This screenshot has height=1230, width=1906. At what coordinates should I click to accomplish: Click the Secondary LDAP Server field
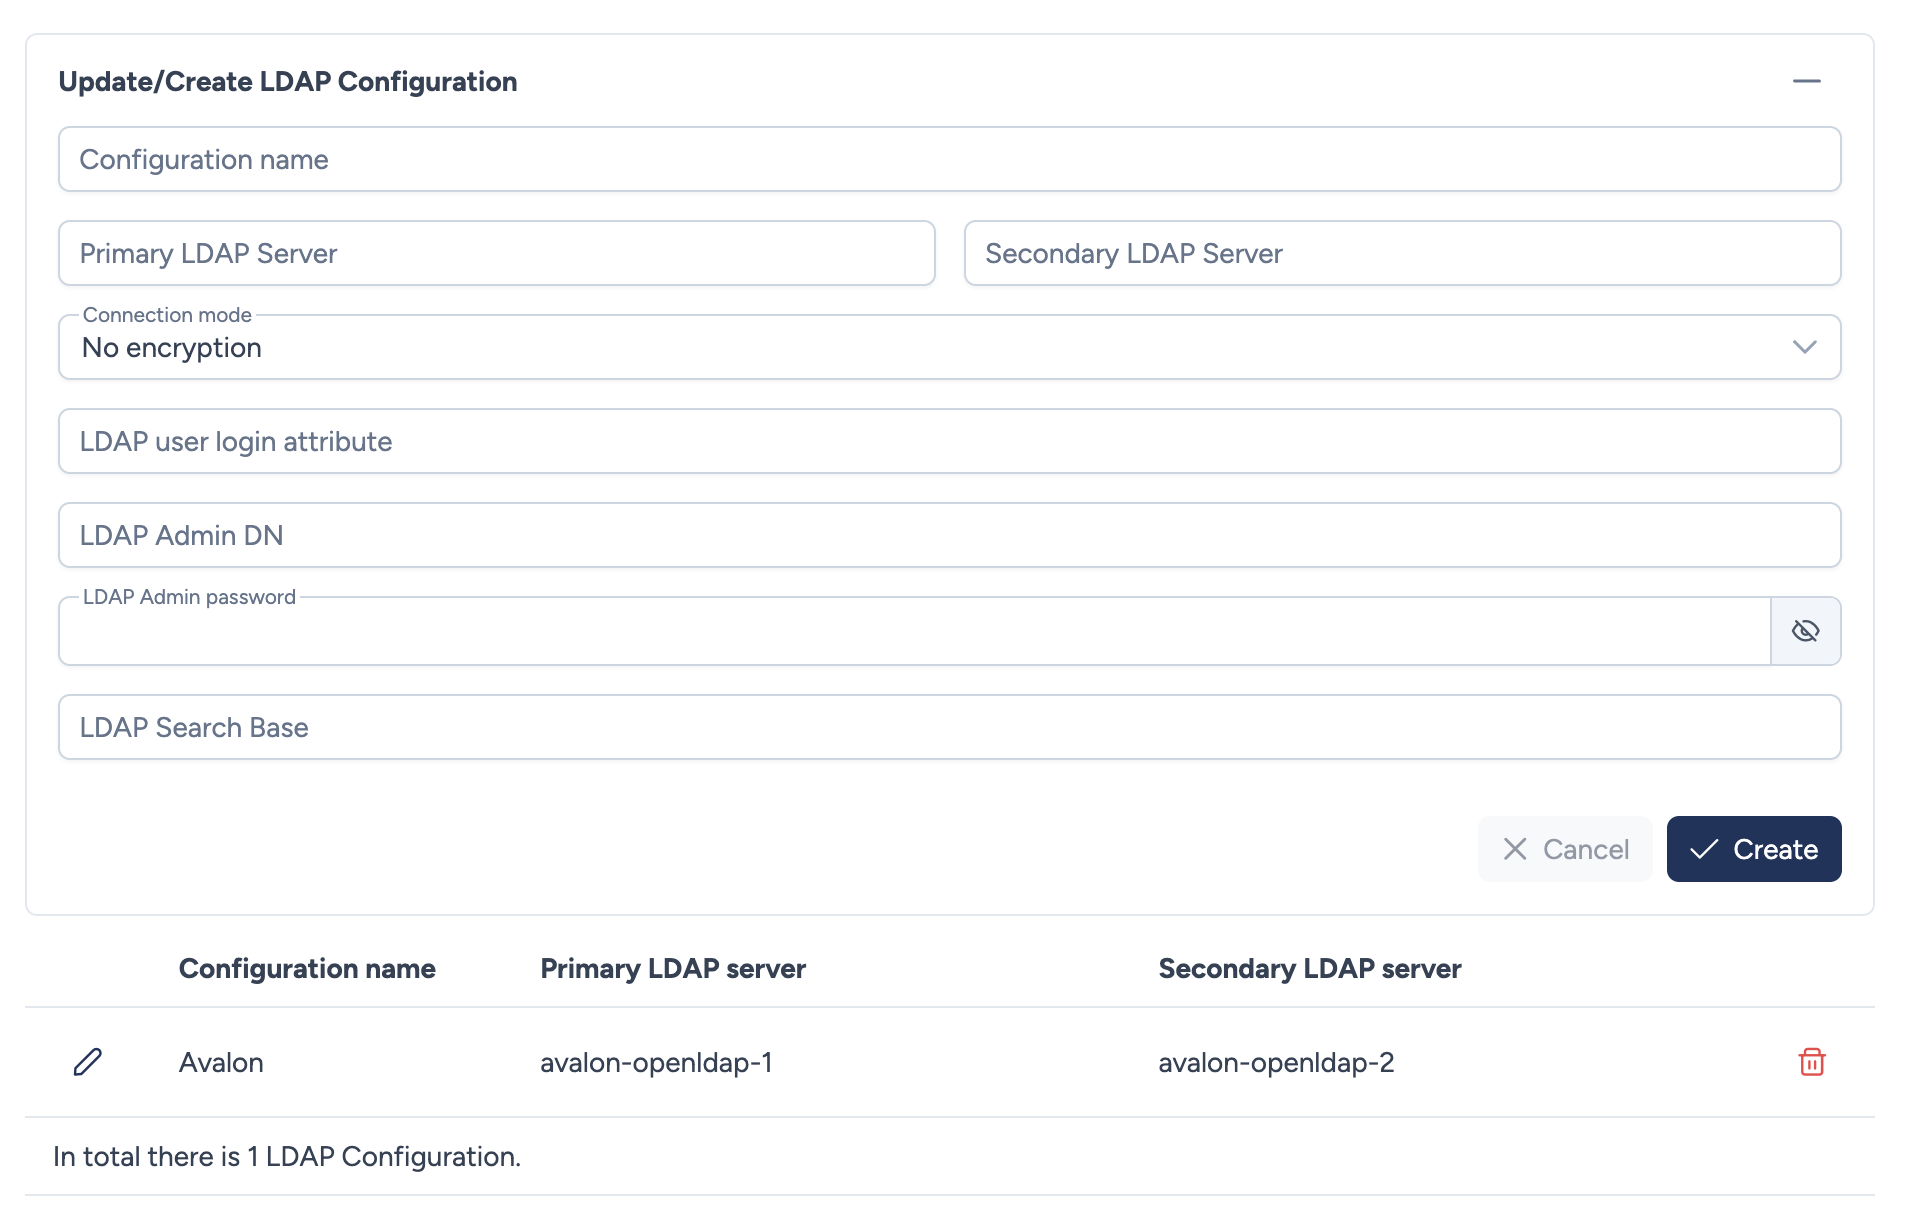click(x=1401, y=254)
